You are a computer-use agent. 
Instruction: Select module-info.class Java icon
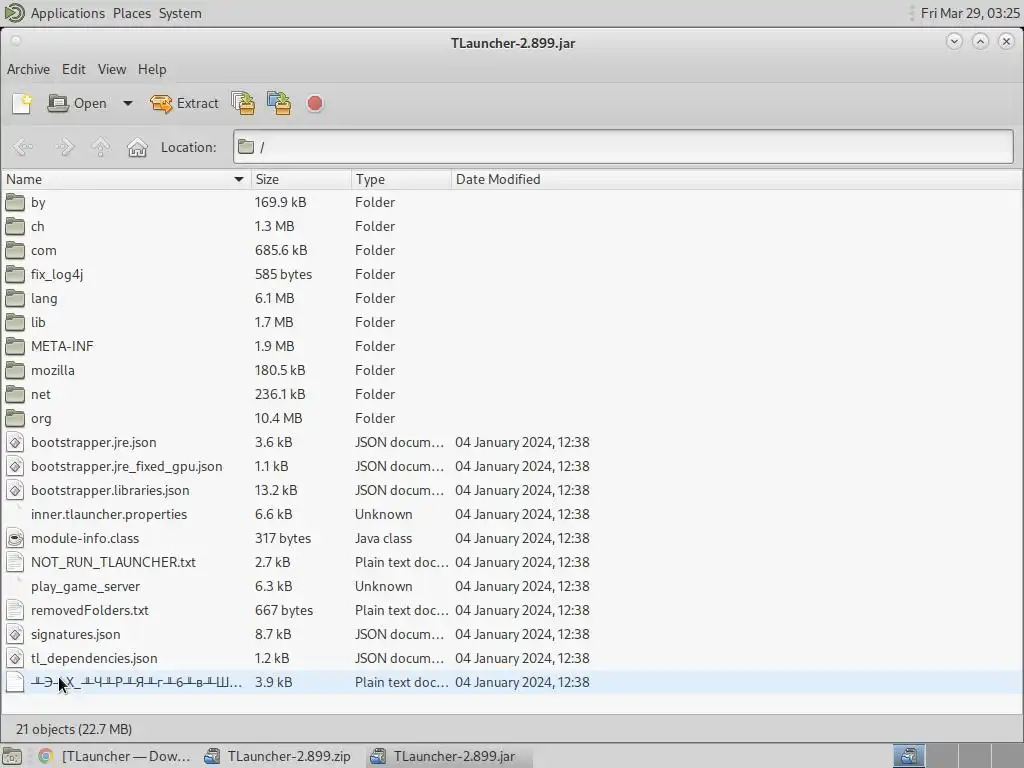click(15, 538)
